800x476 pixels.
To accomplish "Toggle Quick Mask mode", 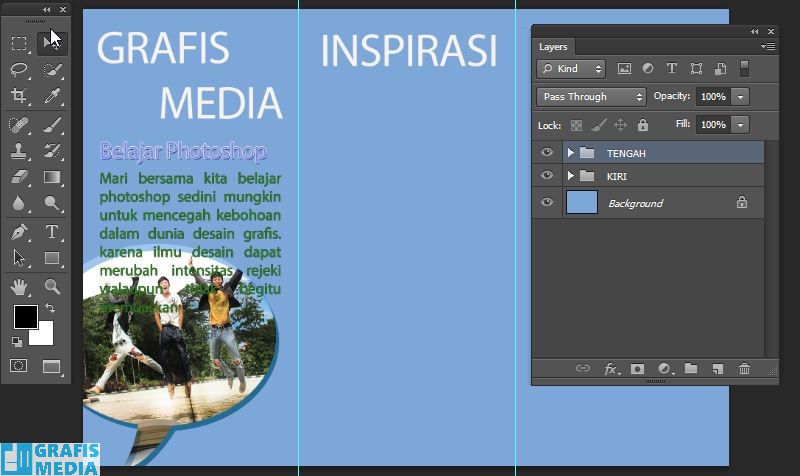I will pos(19,366).
